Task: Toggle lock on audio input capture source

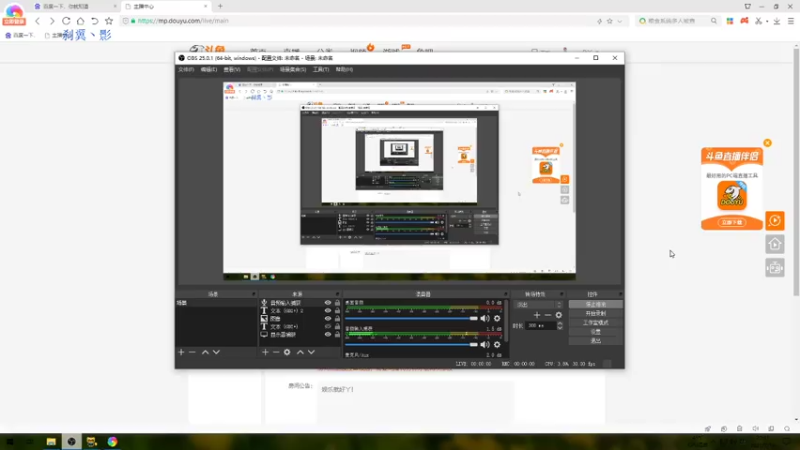Action: click(337, 303)
